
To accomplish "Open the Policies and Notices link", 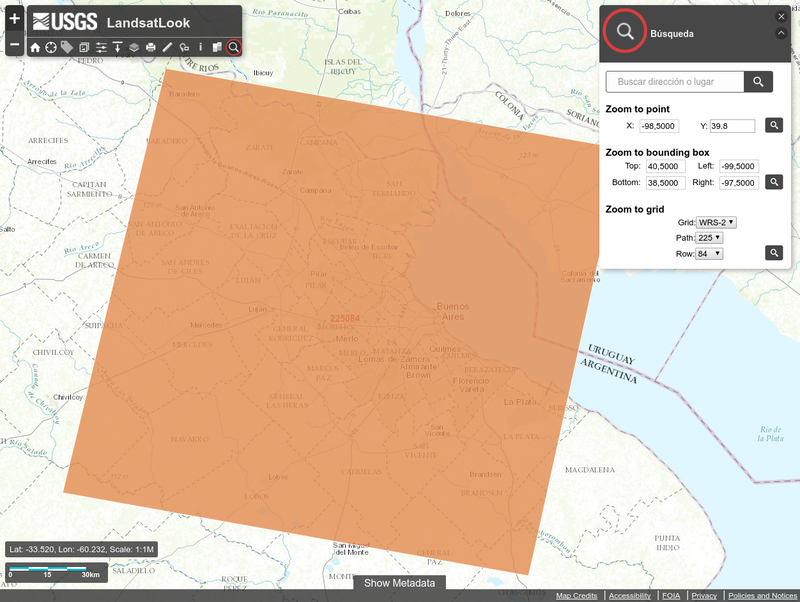I will point(762,596).
